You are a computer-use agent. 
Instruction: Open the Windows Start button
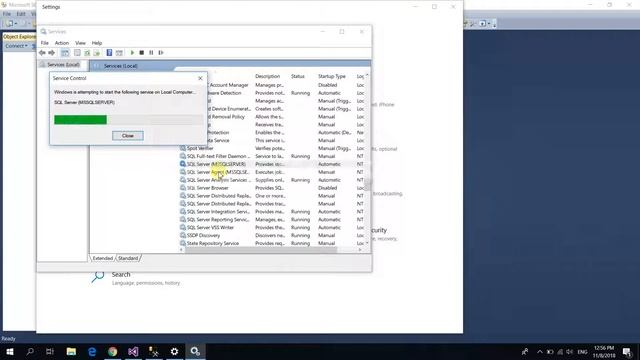pyautogui.click(x=10, y=351)
